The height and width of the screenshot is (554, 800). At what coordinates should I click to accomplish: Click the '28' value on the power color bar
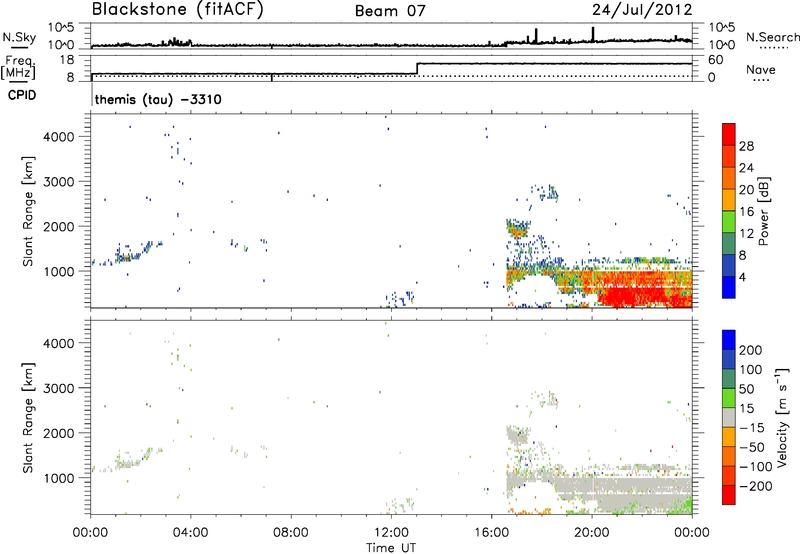pos(746,146)
